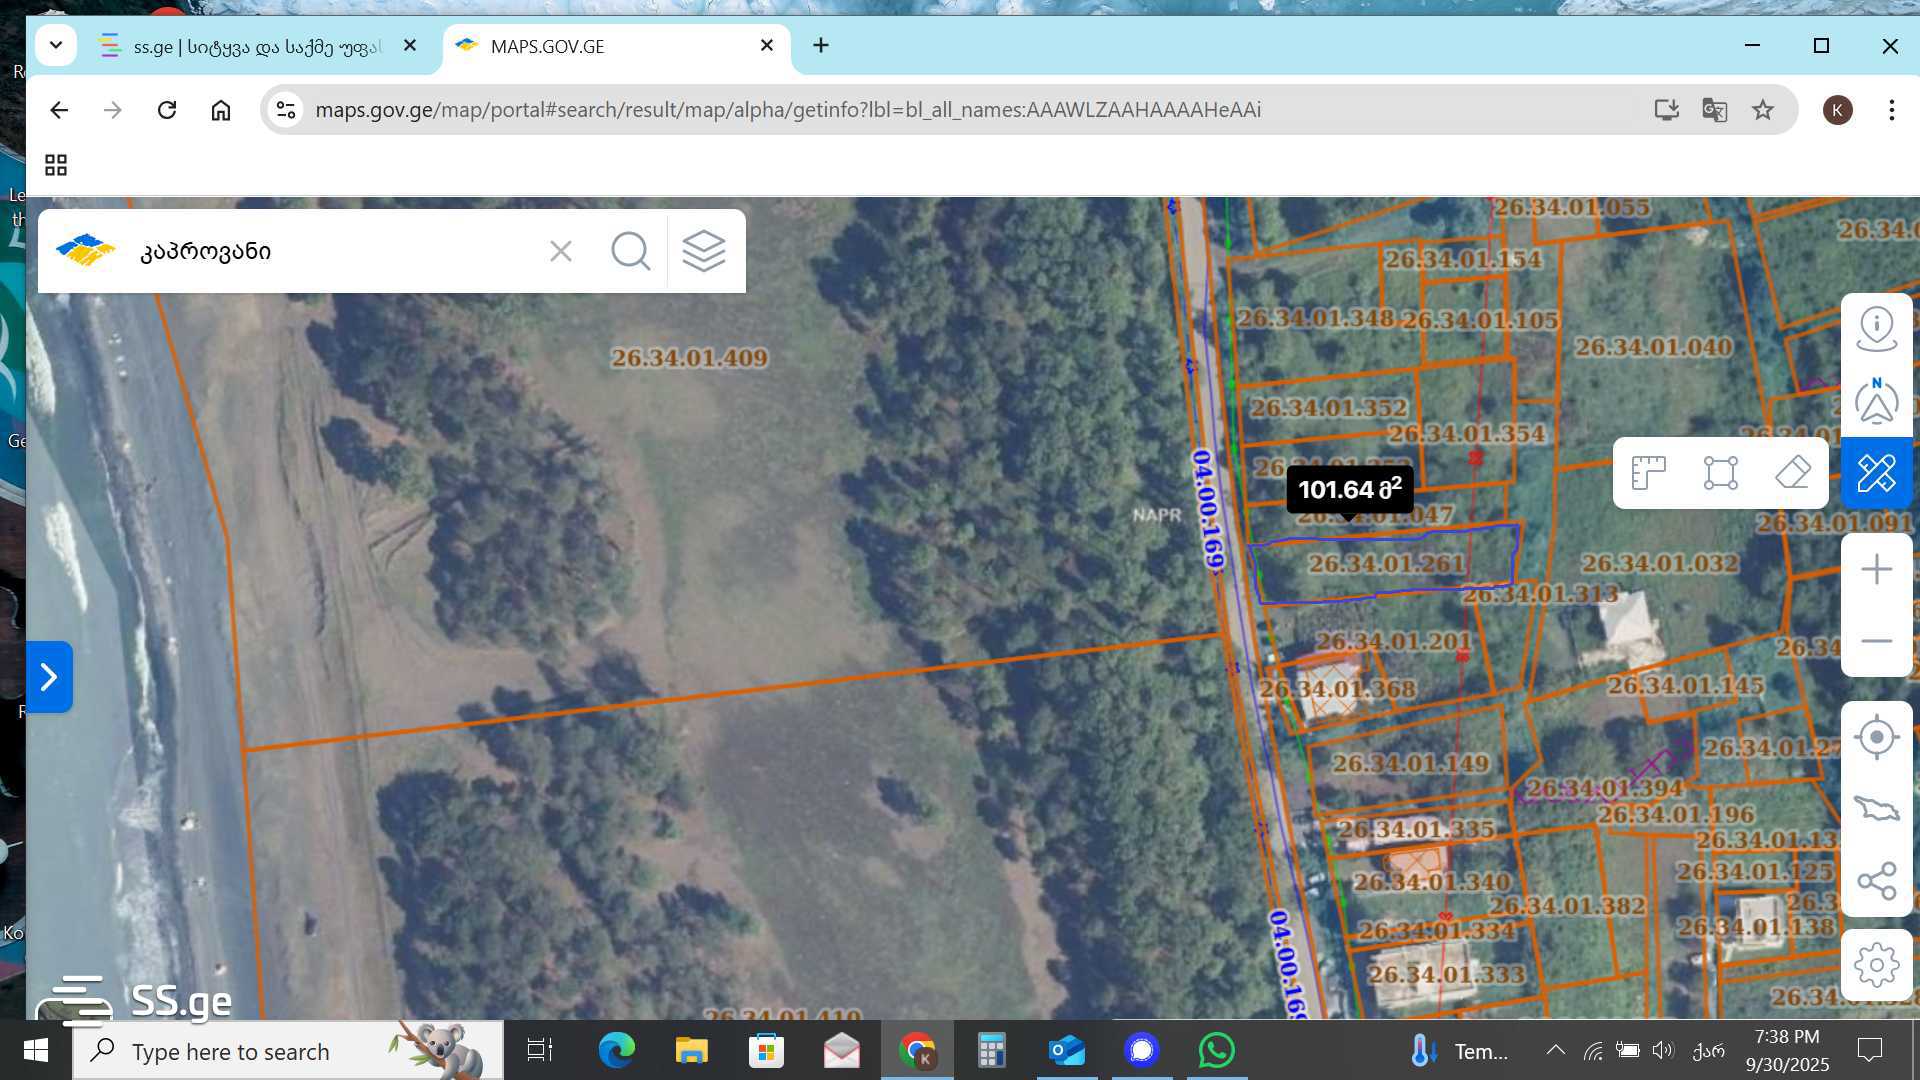Open map settings gear

1876,966
